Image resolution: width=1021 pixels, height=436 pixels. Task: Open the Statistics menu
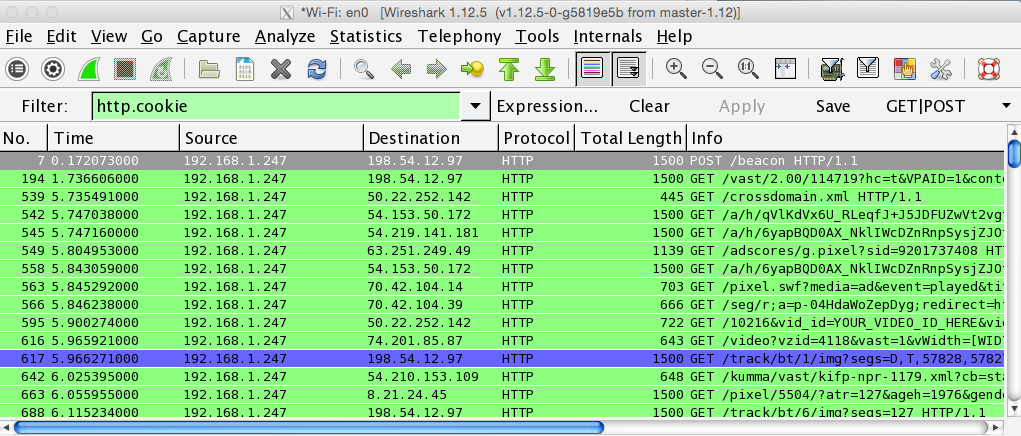tap(366, 36)
